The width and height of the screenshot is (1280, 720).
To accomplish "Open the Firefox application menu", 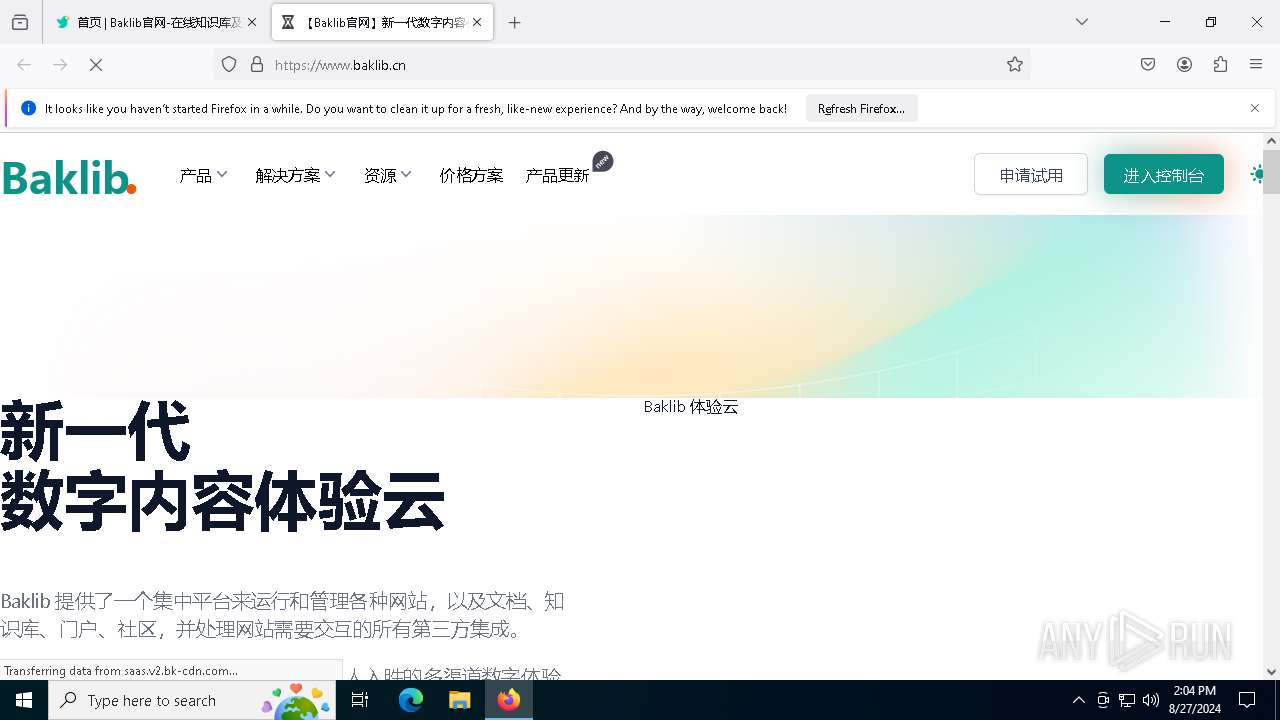I will click(x=1256, y=64).
